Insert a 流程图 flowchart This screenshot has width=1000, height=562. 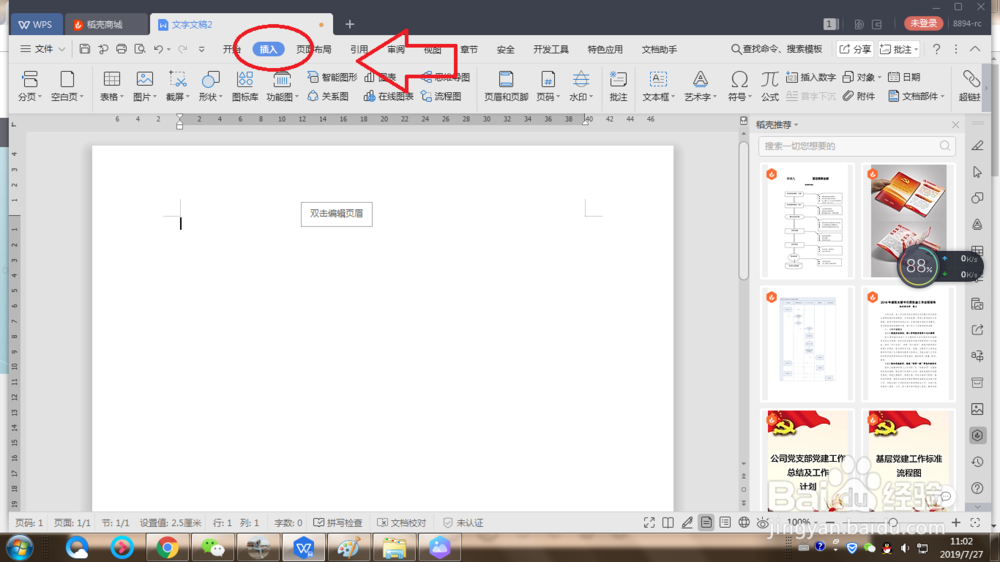point(441,96)
